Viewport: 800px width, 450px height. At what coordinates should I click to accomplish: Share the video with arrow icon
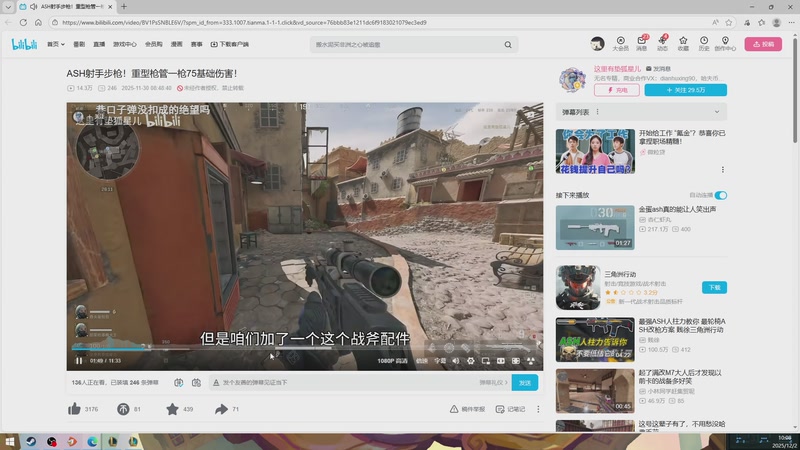click(221, 409)
